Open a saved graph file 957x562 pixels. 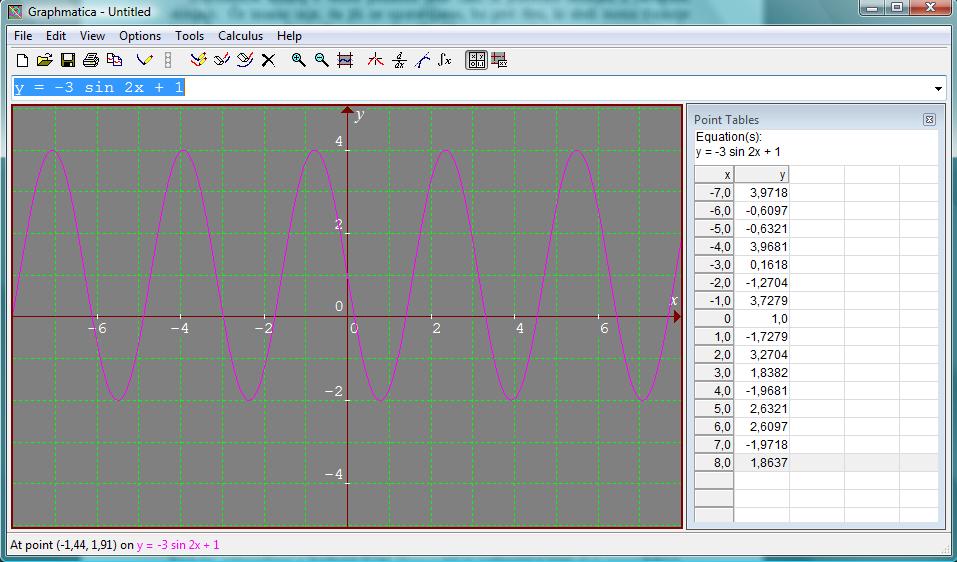[45, 60]
